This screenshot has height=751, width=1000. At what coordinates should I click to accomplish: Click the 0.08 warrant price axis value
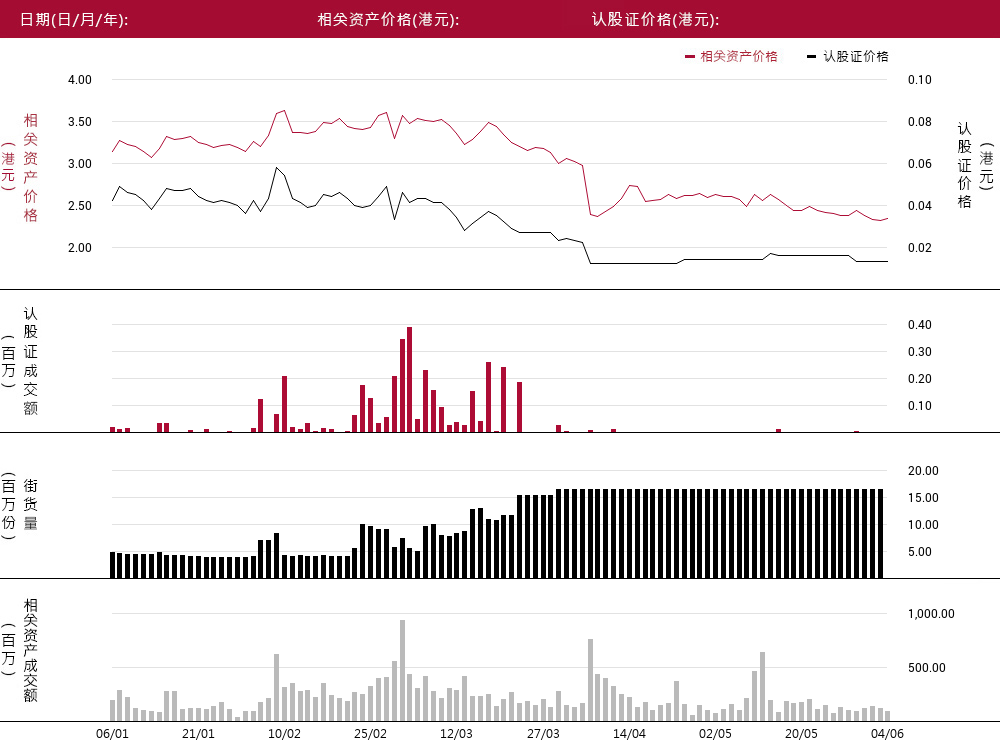920,122
